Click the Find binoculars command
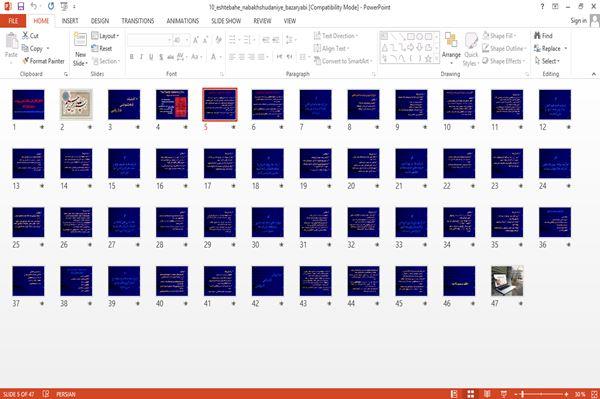This screenshot has width=600, height=399. click(543, 36)
